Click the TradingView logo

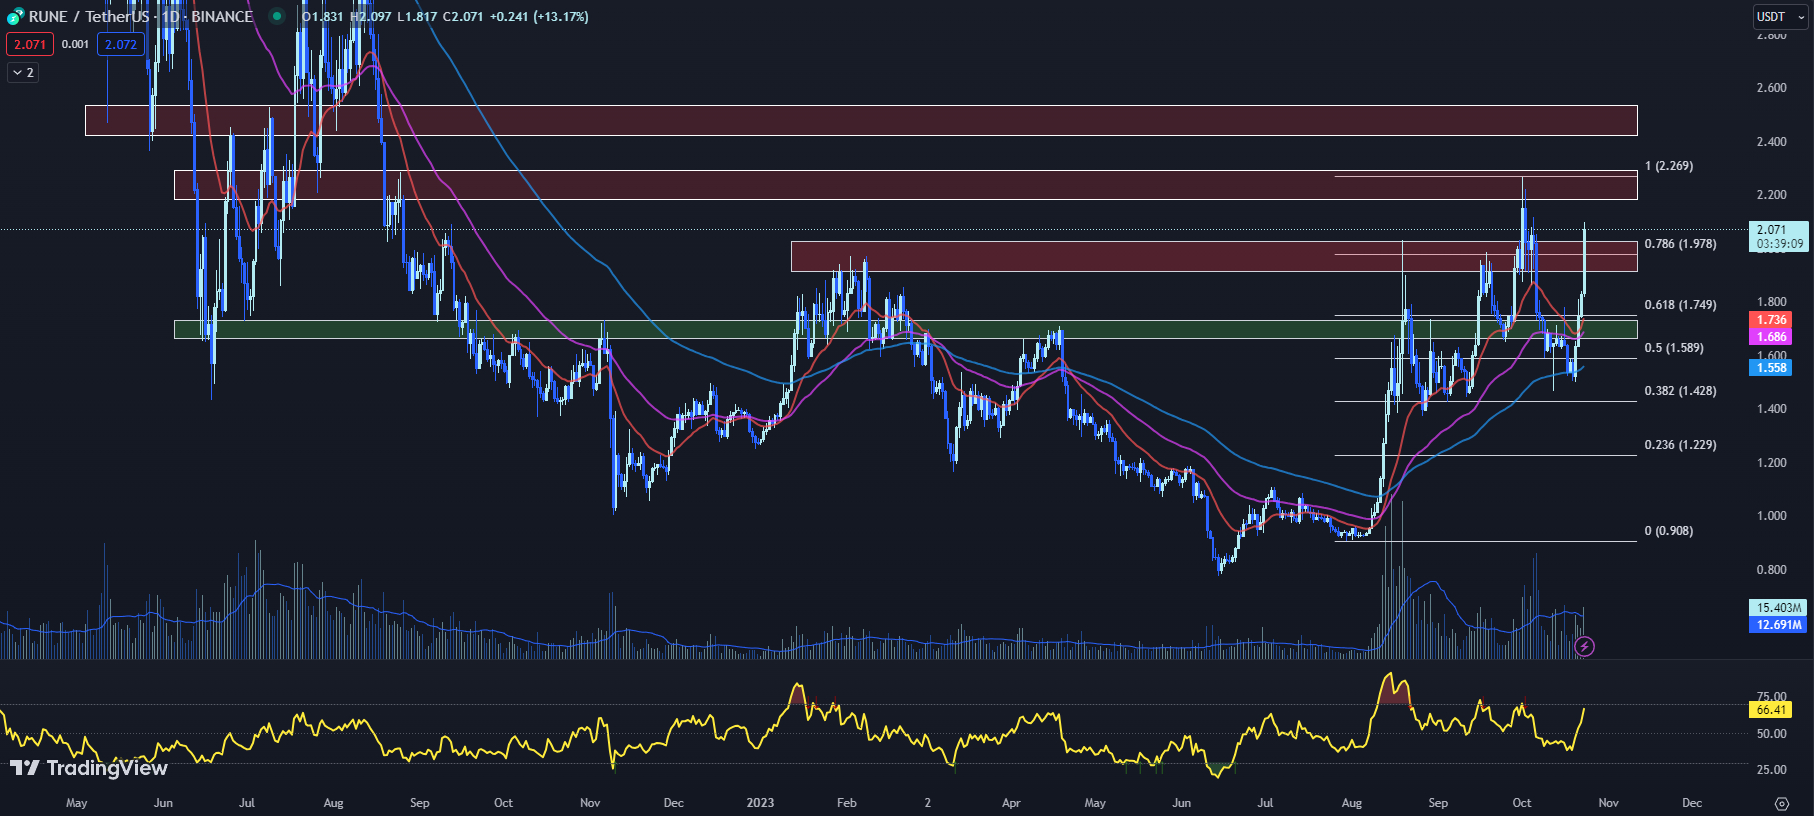click(x=89, y=768)
